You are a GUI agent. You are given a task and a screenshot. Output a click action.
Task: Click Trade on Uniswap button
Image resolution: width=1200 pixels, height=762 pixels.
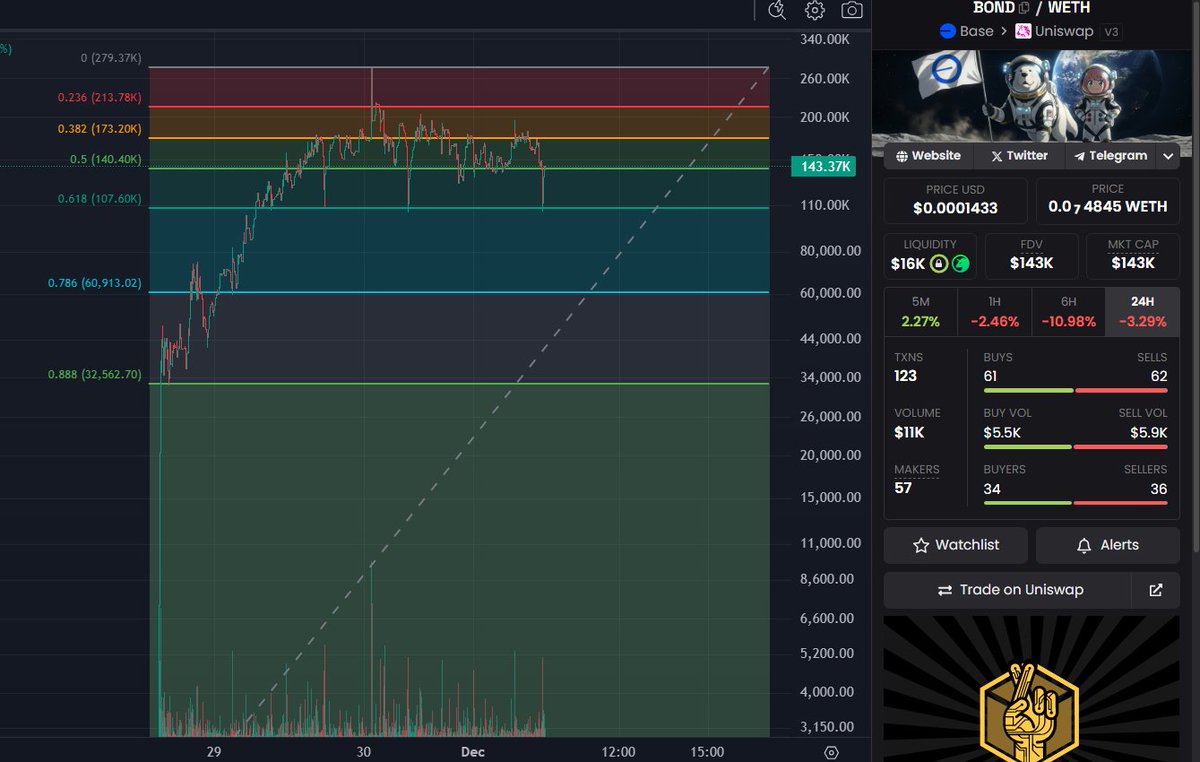click(x=1008, y=590)
